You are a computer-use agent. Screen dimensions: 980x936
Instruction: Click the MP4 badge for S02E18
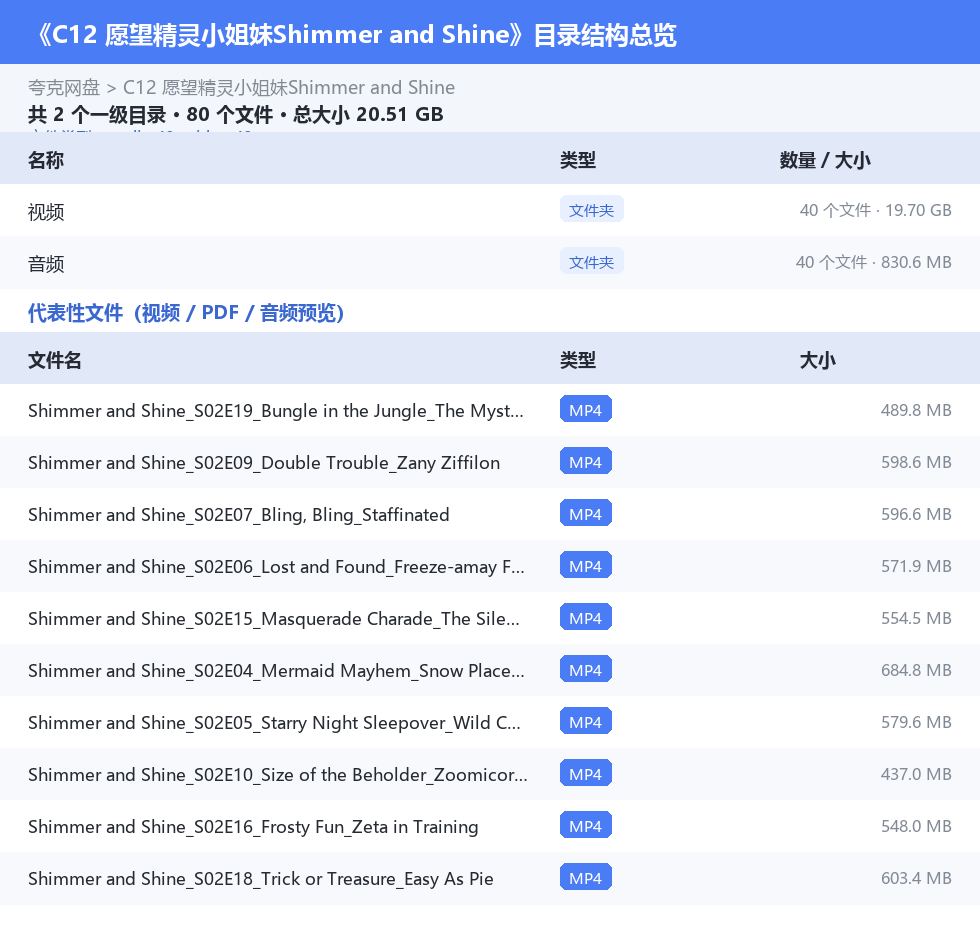[586, 877]
